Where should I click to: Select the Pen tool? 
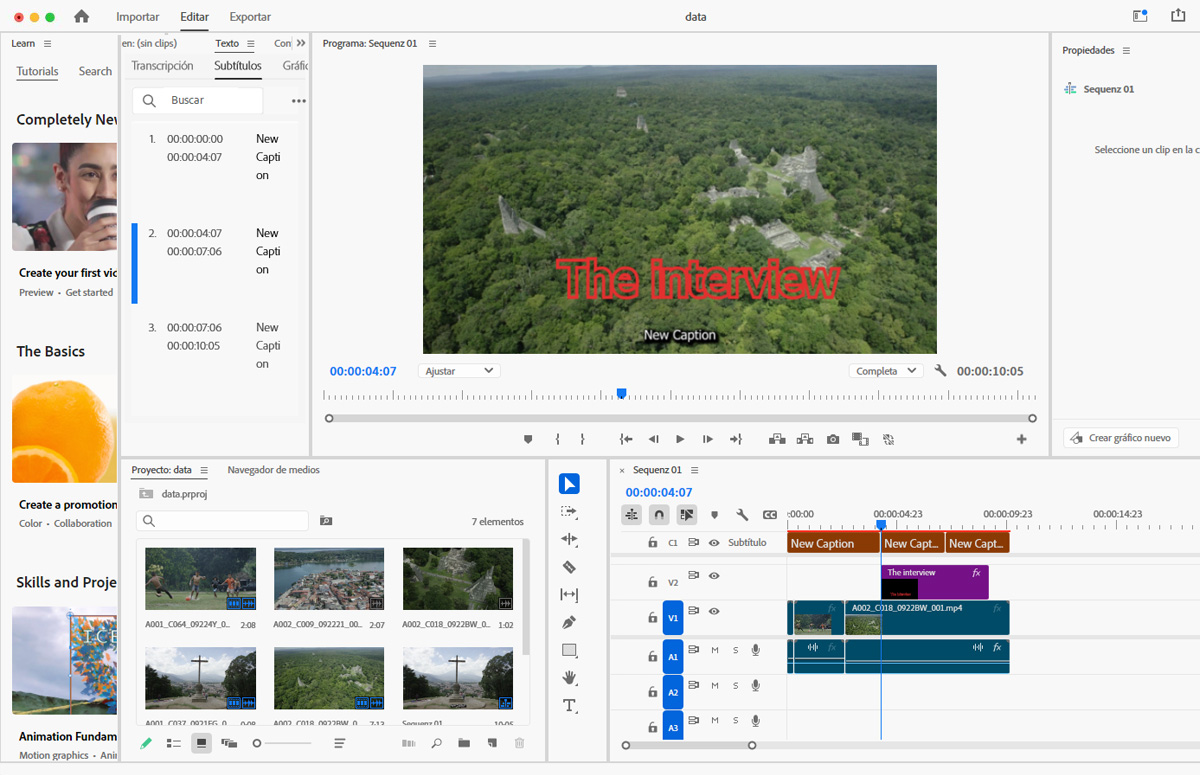[569, 622]
